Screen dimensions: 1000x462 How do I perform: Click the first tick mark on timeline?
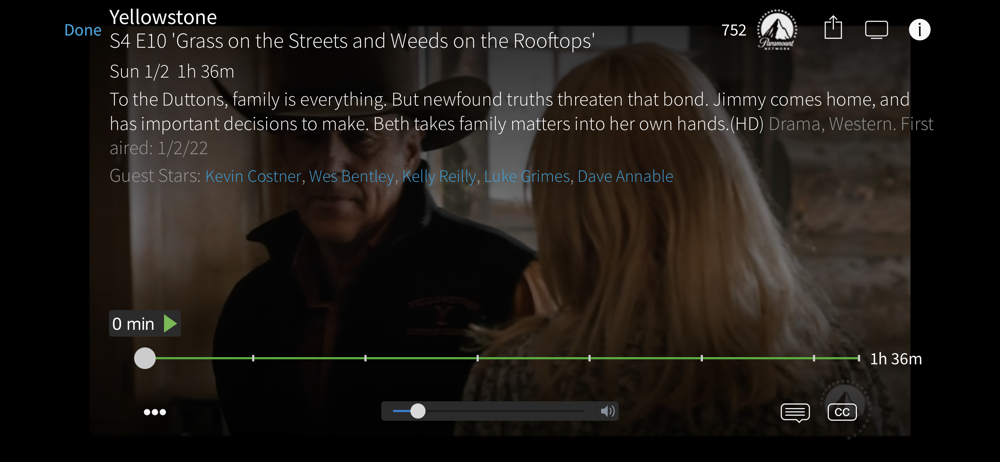pyautogui.click(x=253, y=358)
